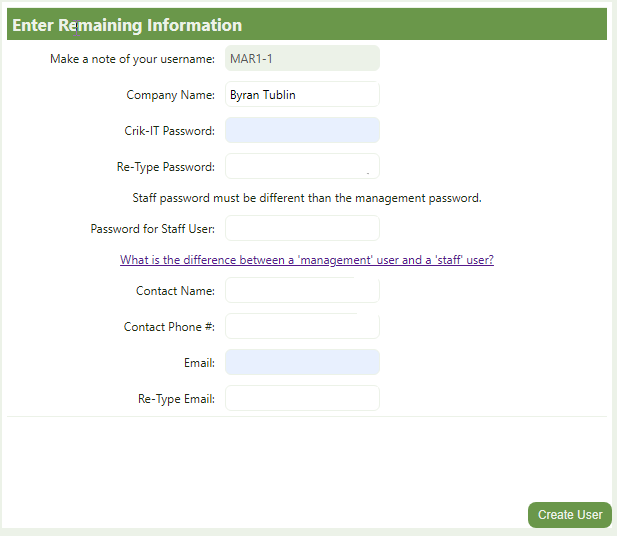Focus the Company Name input field
This screenshot has height=536, width=617.
click(302, 95)
